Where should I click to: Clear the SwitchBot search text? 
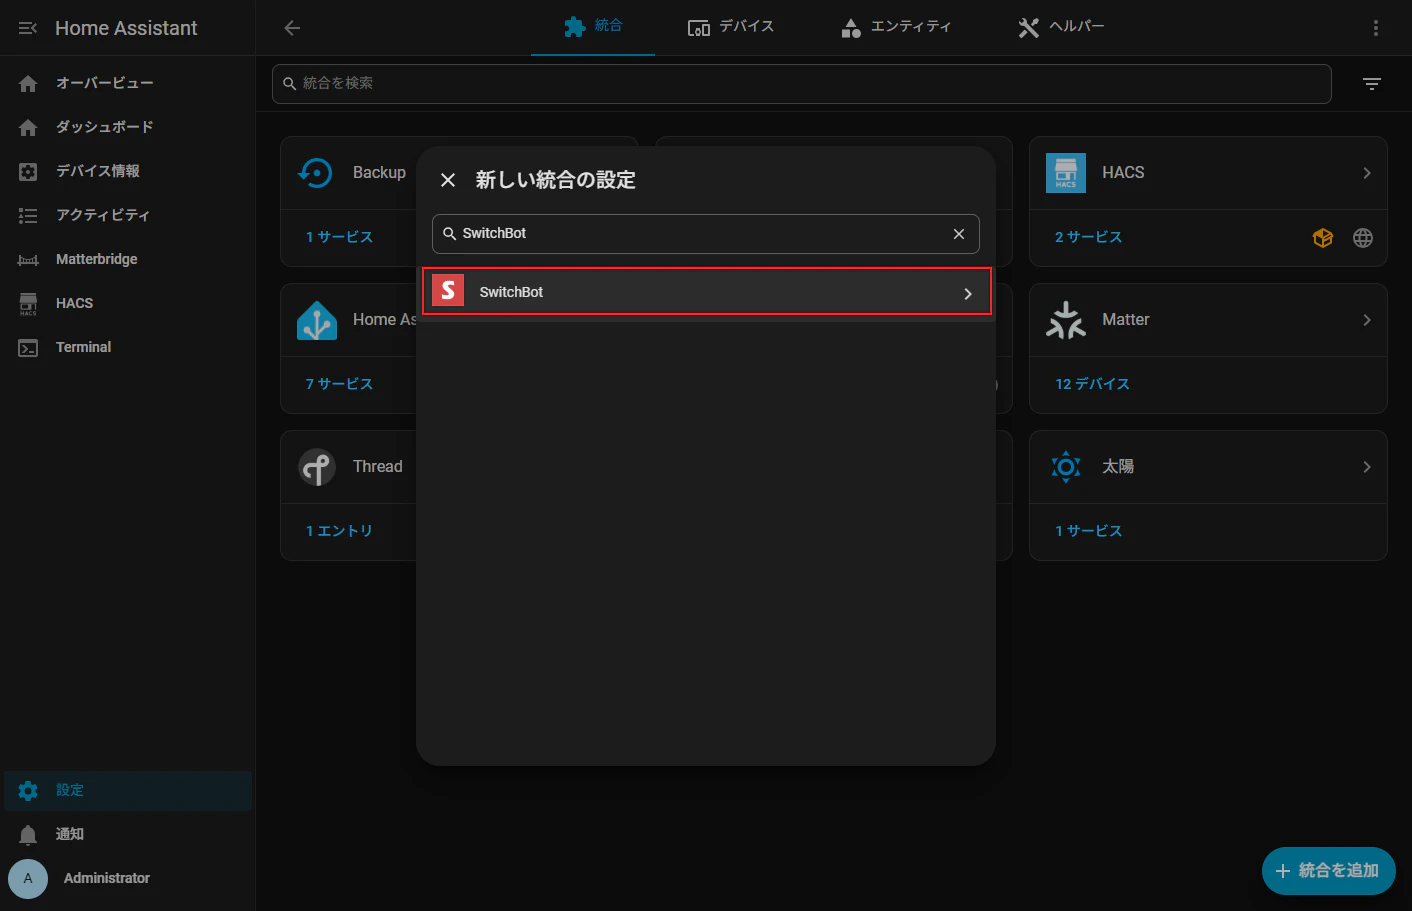point(959,234)
